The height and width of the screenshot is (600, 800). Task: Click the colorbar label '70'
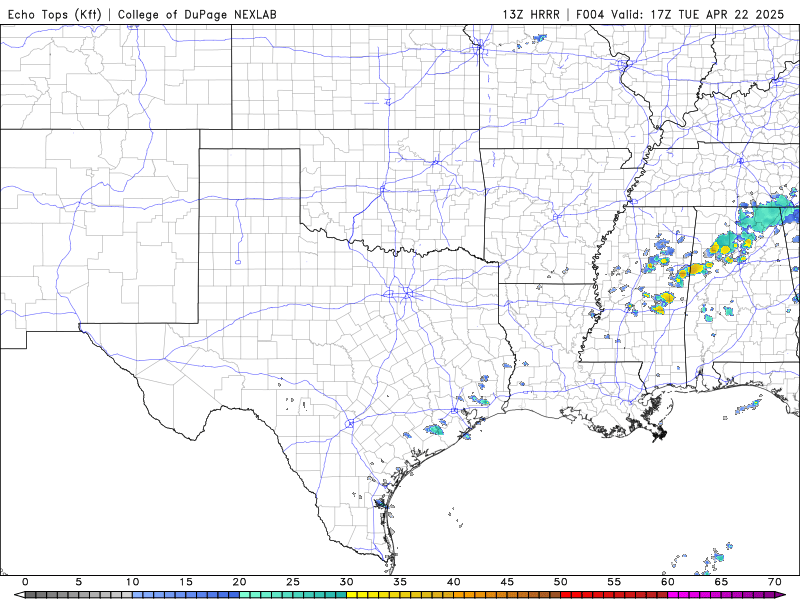coord(774,582)
